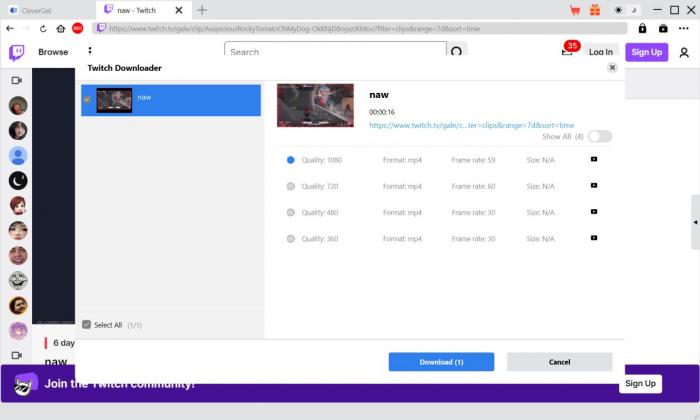Uncheck the naw video checkbox
700x420 pixels.
[87, 100]
